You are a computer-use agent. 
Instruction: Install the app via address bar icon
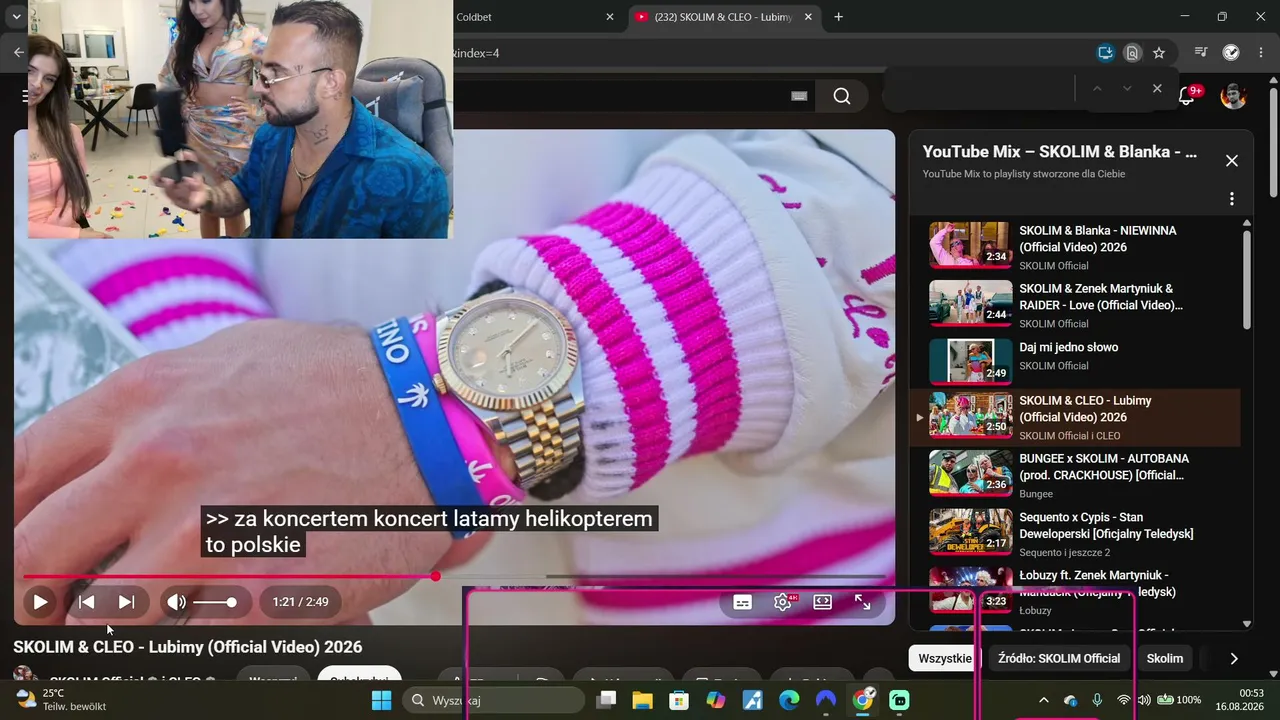[x=1105, y=53]
